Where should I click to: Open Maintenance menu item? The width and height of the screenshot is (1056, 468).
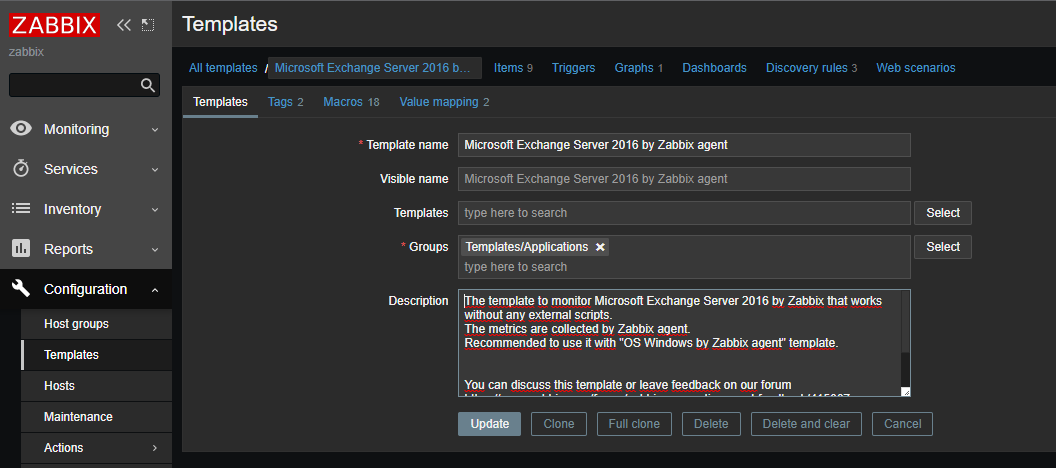point(96,417)
